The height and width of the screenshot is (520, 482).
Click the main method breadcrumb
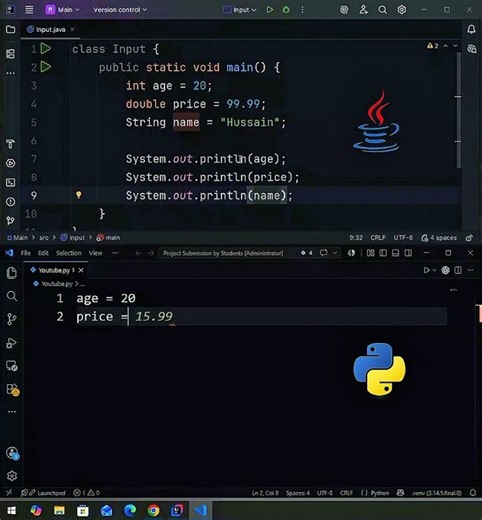coord(108,238)
